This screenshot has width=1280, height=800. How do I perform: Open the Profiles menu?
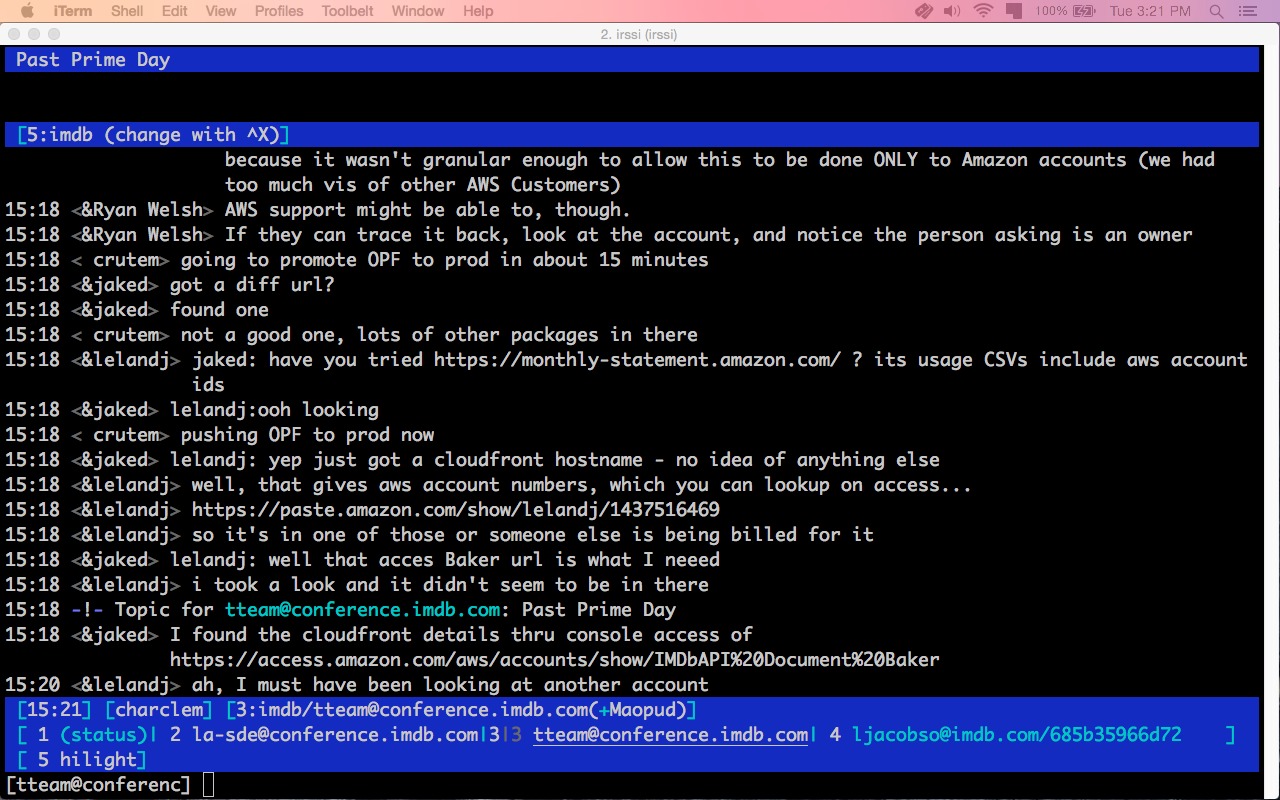coord(279,11)
